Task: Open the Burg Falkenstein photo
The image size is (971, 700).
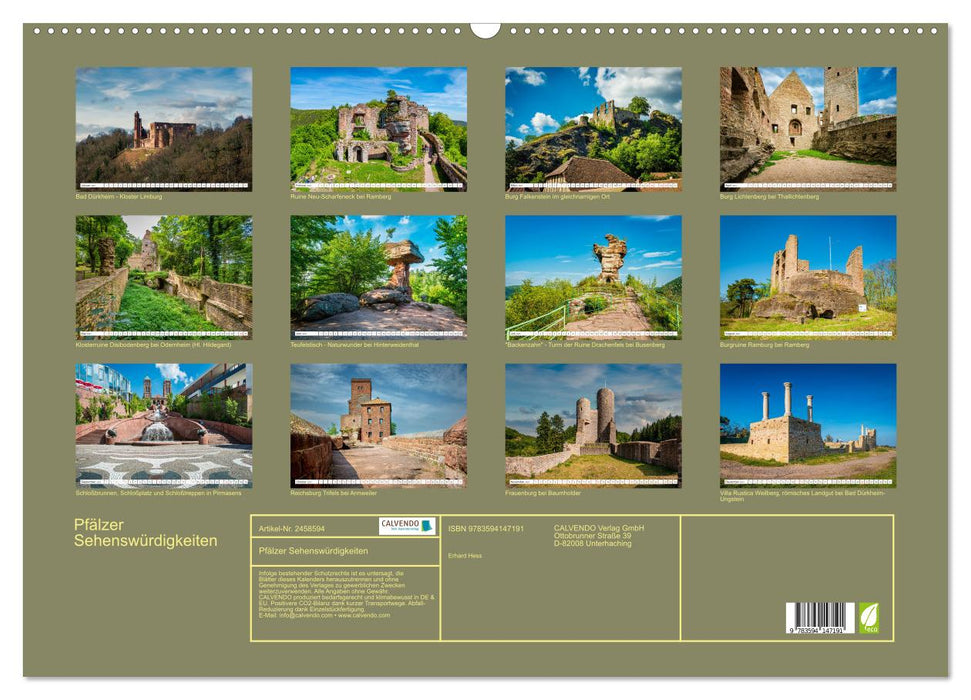Action: (593, 129)
